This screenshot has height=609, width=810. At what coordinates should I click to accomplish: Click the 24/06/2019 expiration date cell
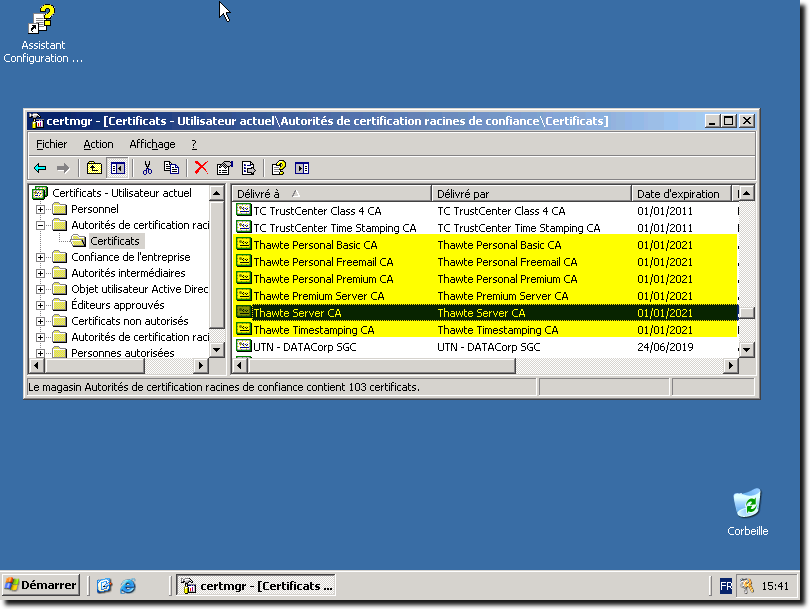(x=665, y=347)
